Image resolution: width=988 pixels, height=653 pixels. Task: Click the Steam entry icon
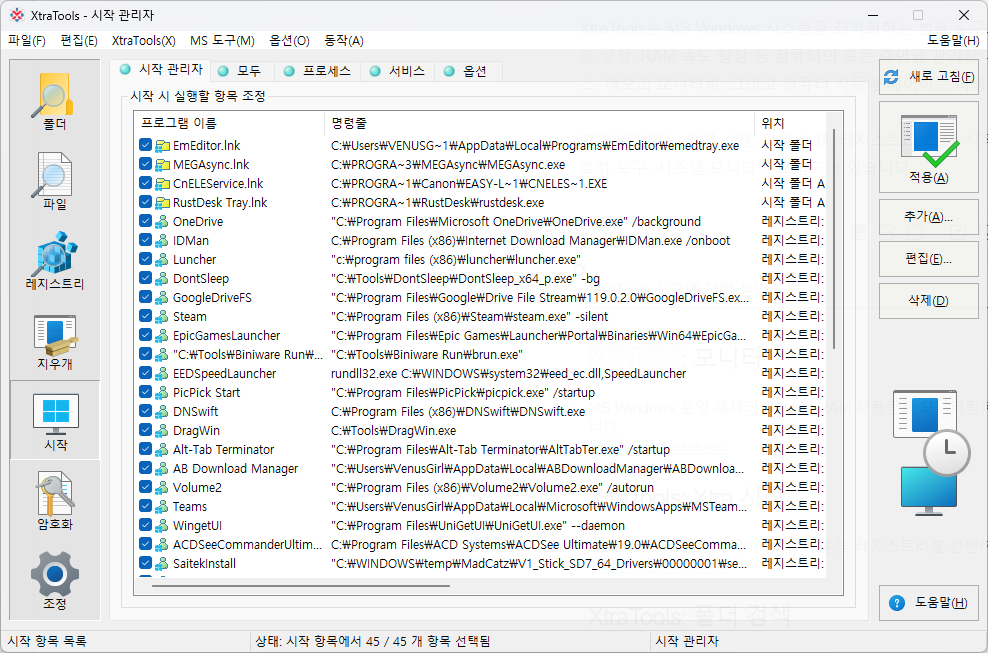163,316
